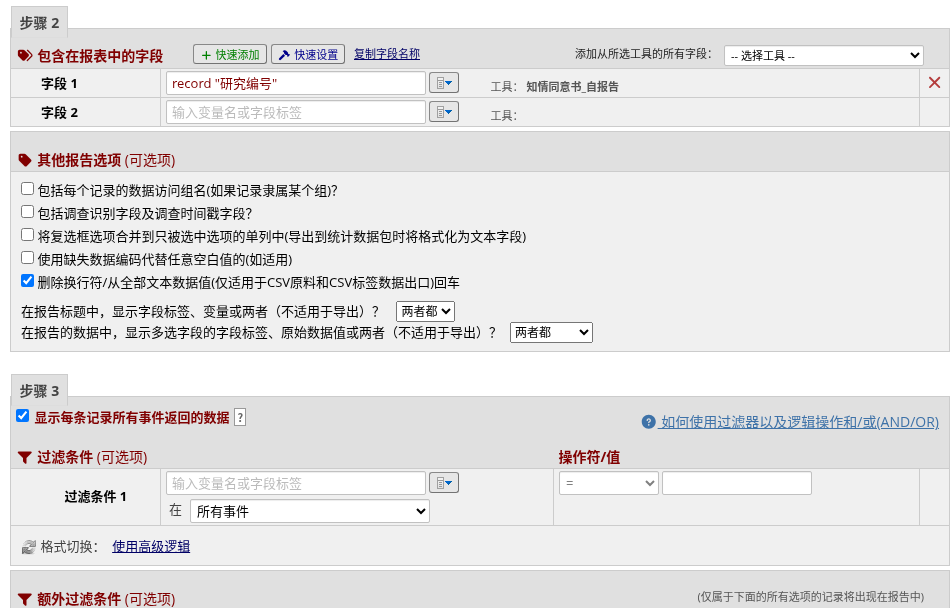Click the 复制字段名称 link

click(x=387, y=54)
